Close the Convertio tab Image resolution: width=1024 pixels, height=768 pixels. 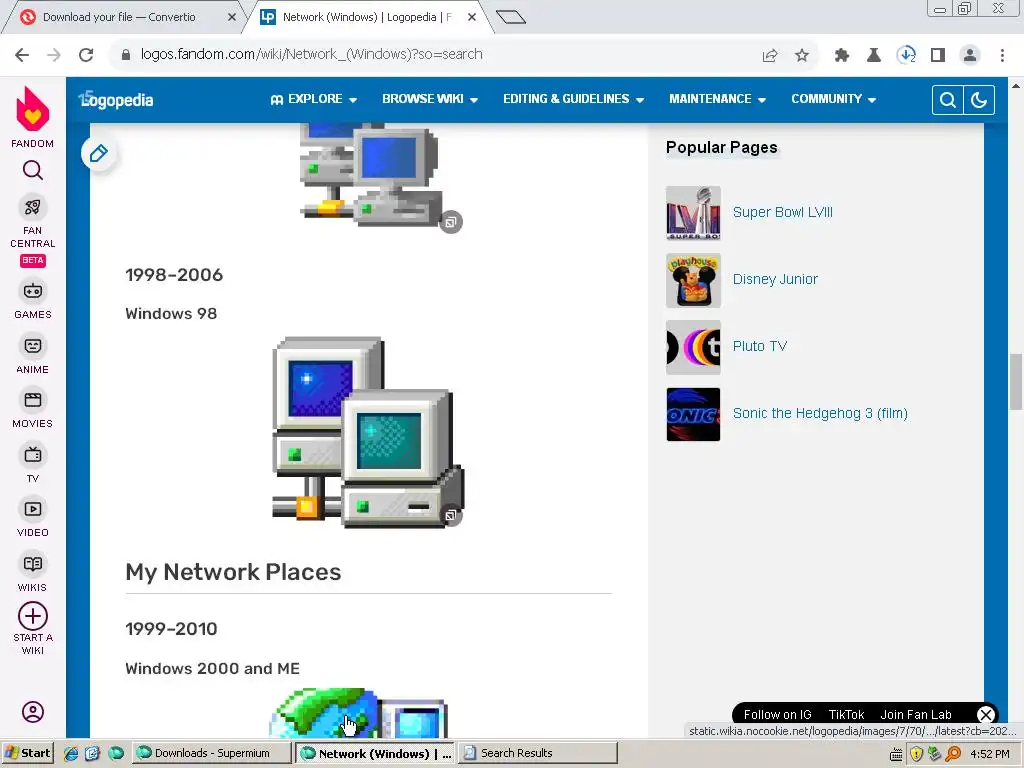pyautogui.click(x=232, y=17)
